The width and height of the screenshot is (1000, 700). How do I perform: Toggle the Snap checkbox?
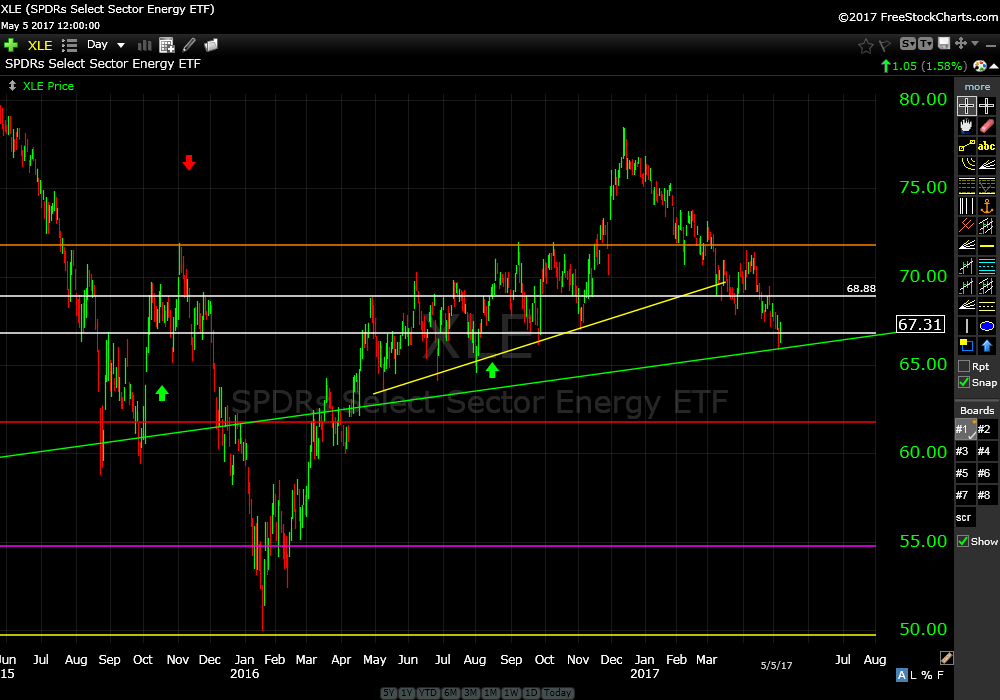click(x=964, y=382)
